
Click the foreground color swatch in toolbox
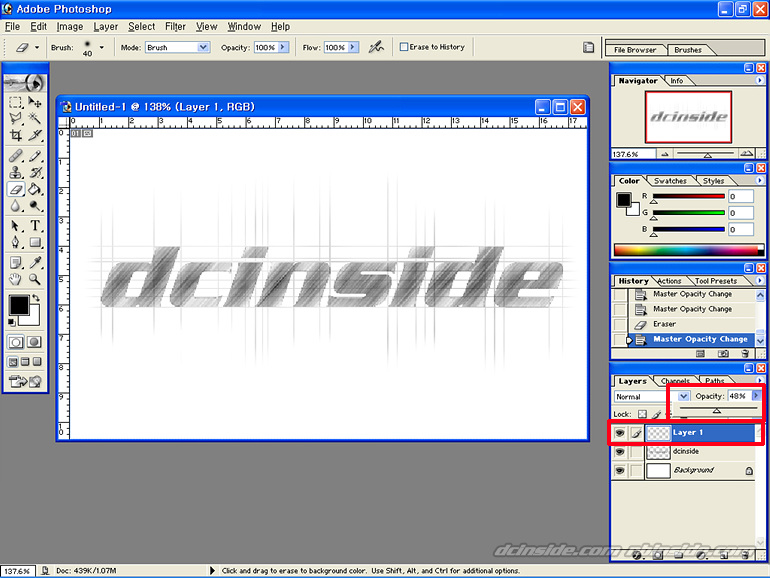coord(19,305)
